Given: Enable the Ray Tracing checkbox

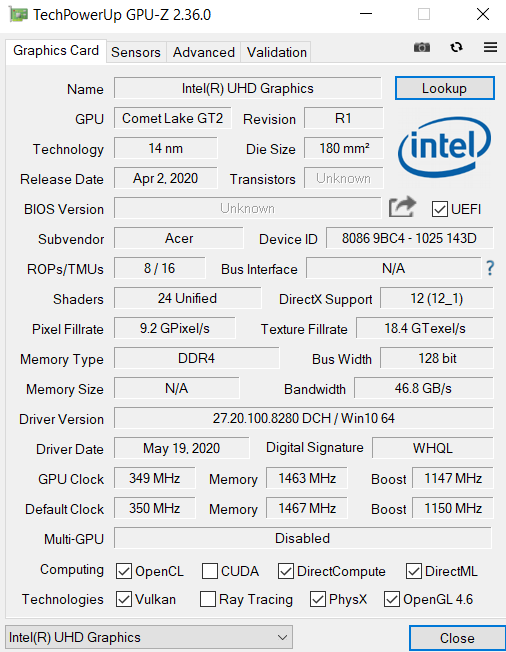Looking at the screenshot, I should pos(207,599).
